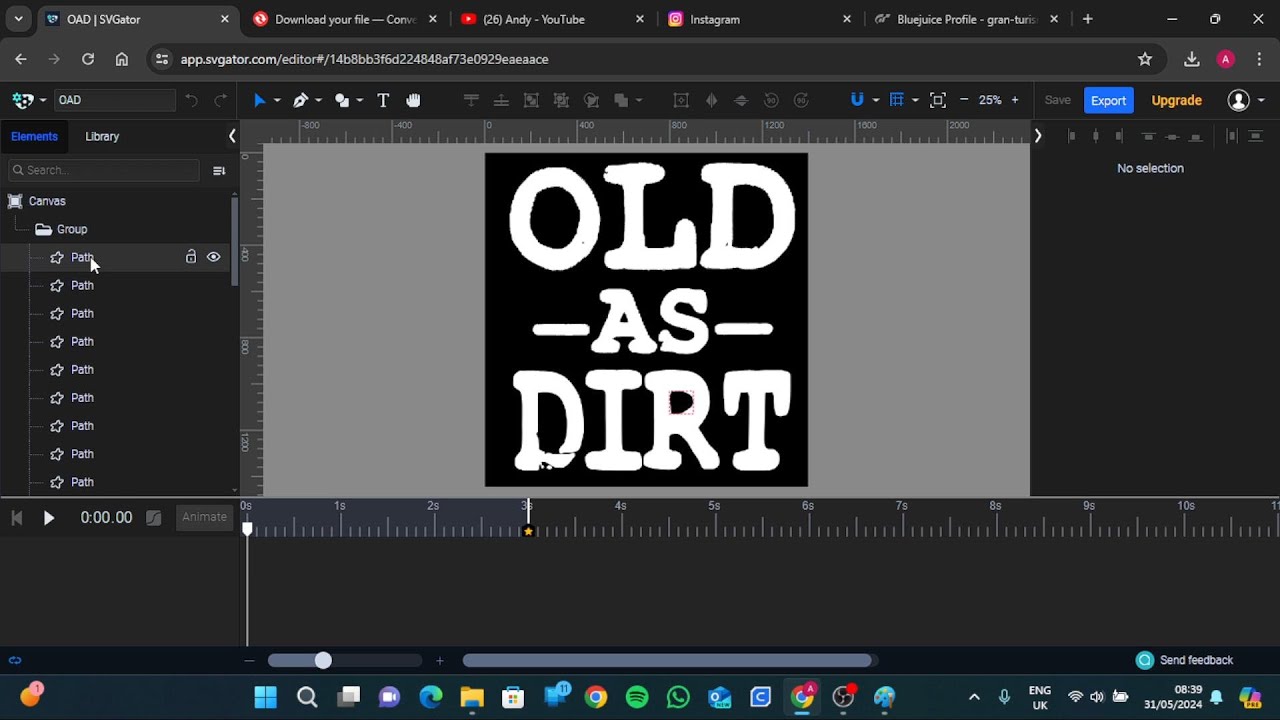
Task: Click the zoom in plus beside 25%
Action: pyautogui.click(x=1015, y=100)
